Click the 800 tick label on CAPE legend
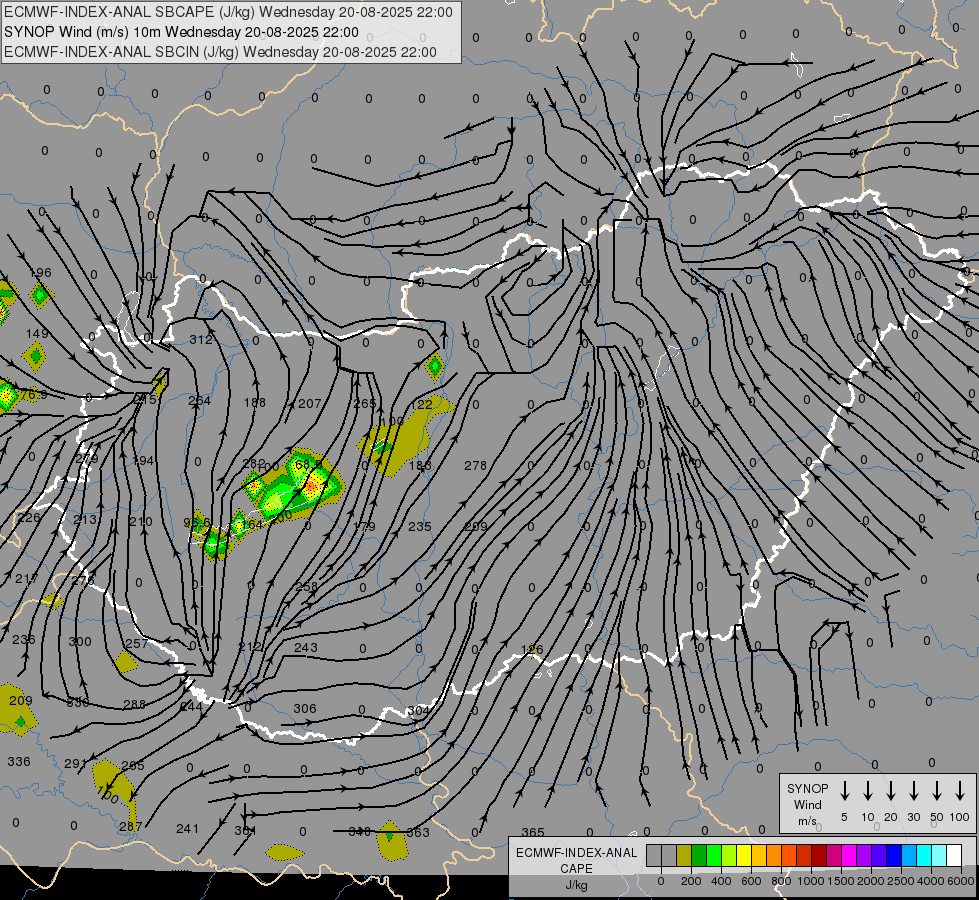This screenshot has width=979, height=900. 781,881
